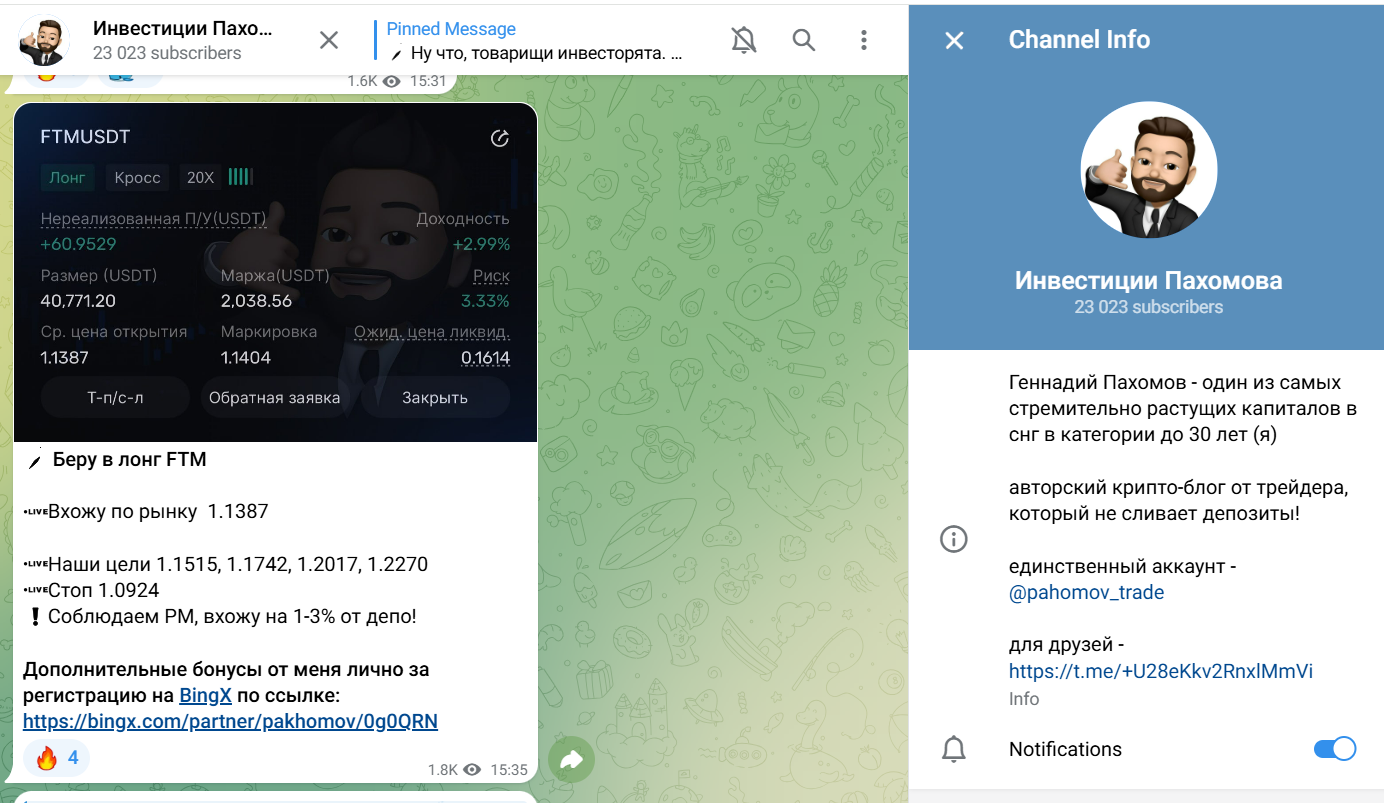Click the leverage bars indicator next to 20X

239,177
